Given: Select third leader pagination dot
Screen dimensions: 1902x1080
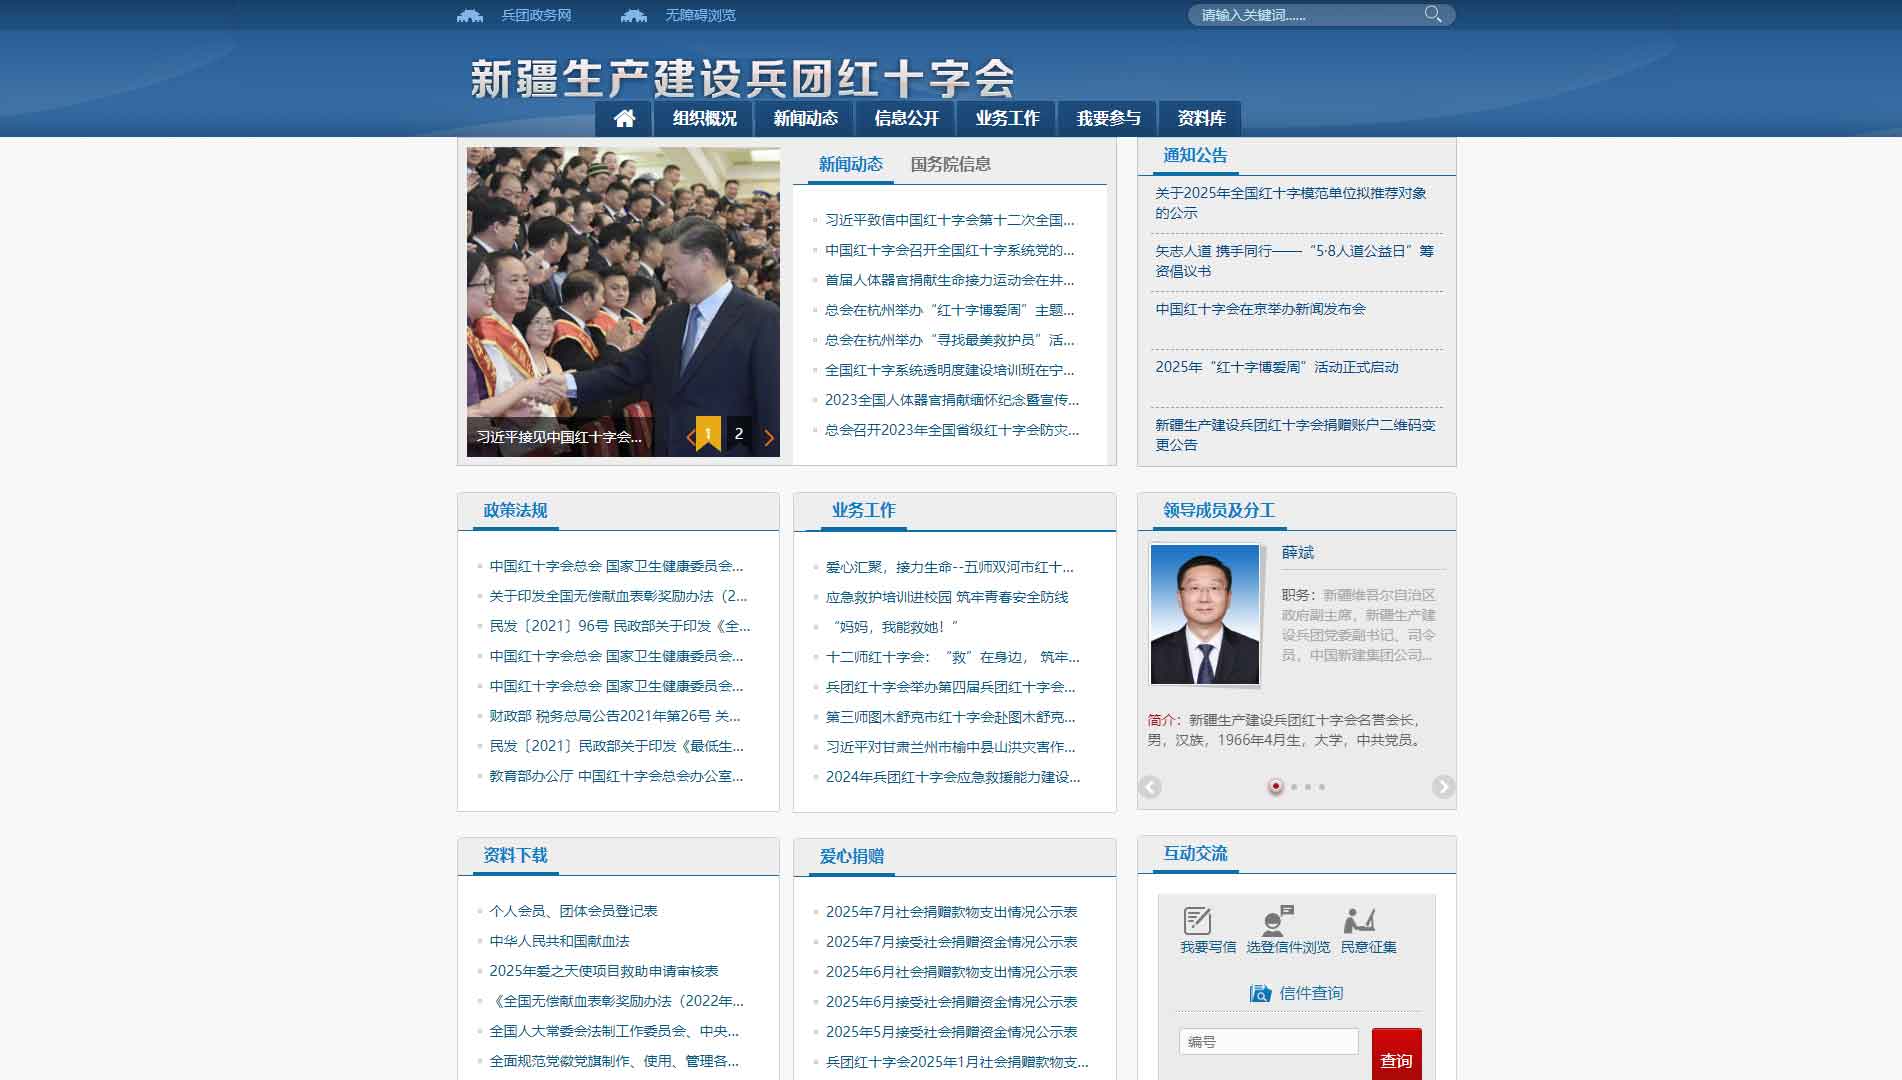Looking at the screenshot, I should [x=1308, y=787].
